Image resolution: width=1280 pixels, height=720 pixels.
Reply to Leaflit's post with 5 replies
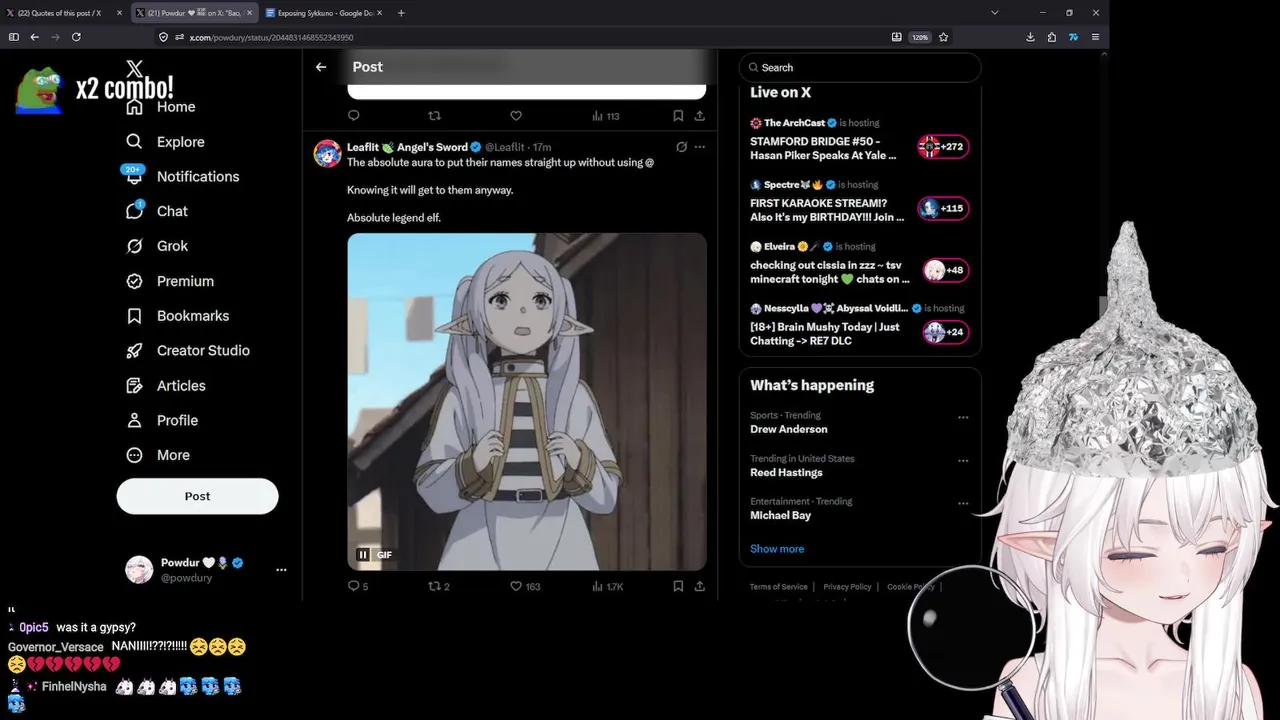(358, 586)
